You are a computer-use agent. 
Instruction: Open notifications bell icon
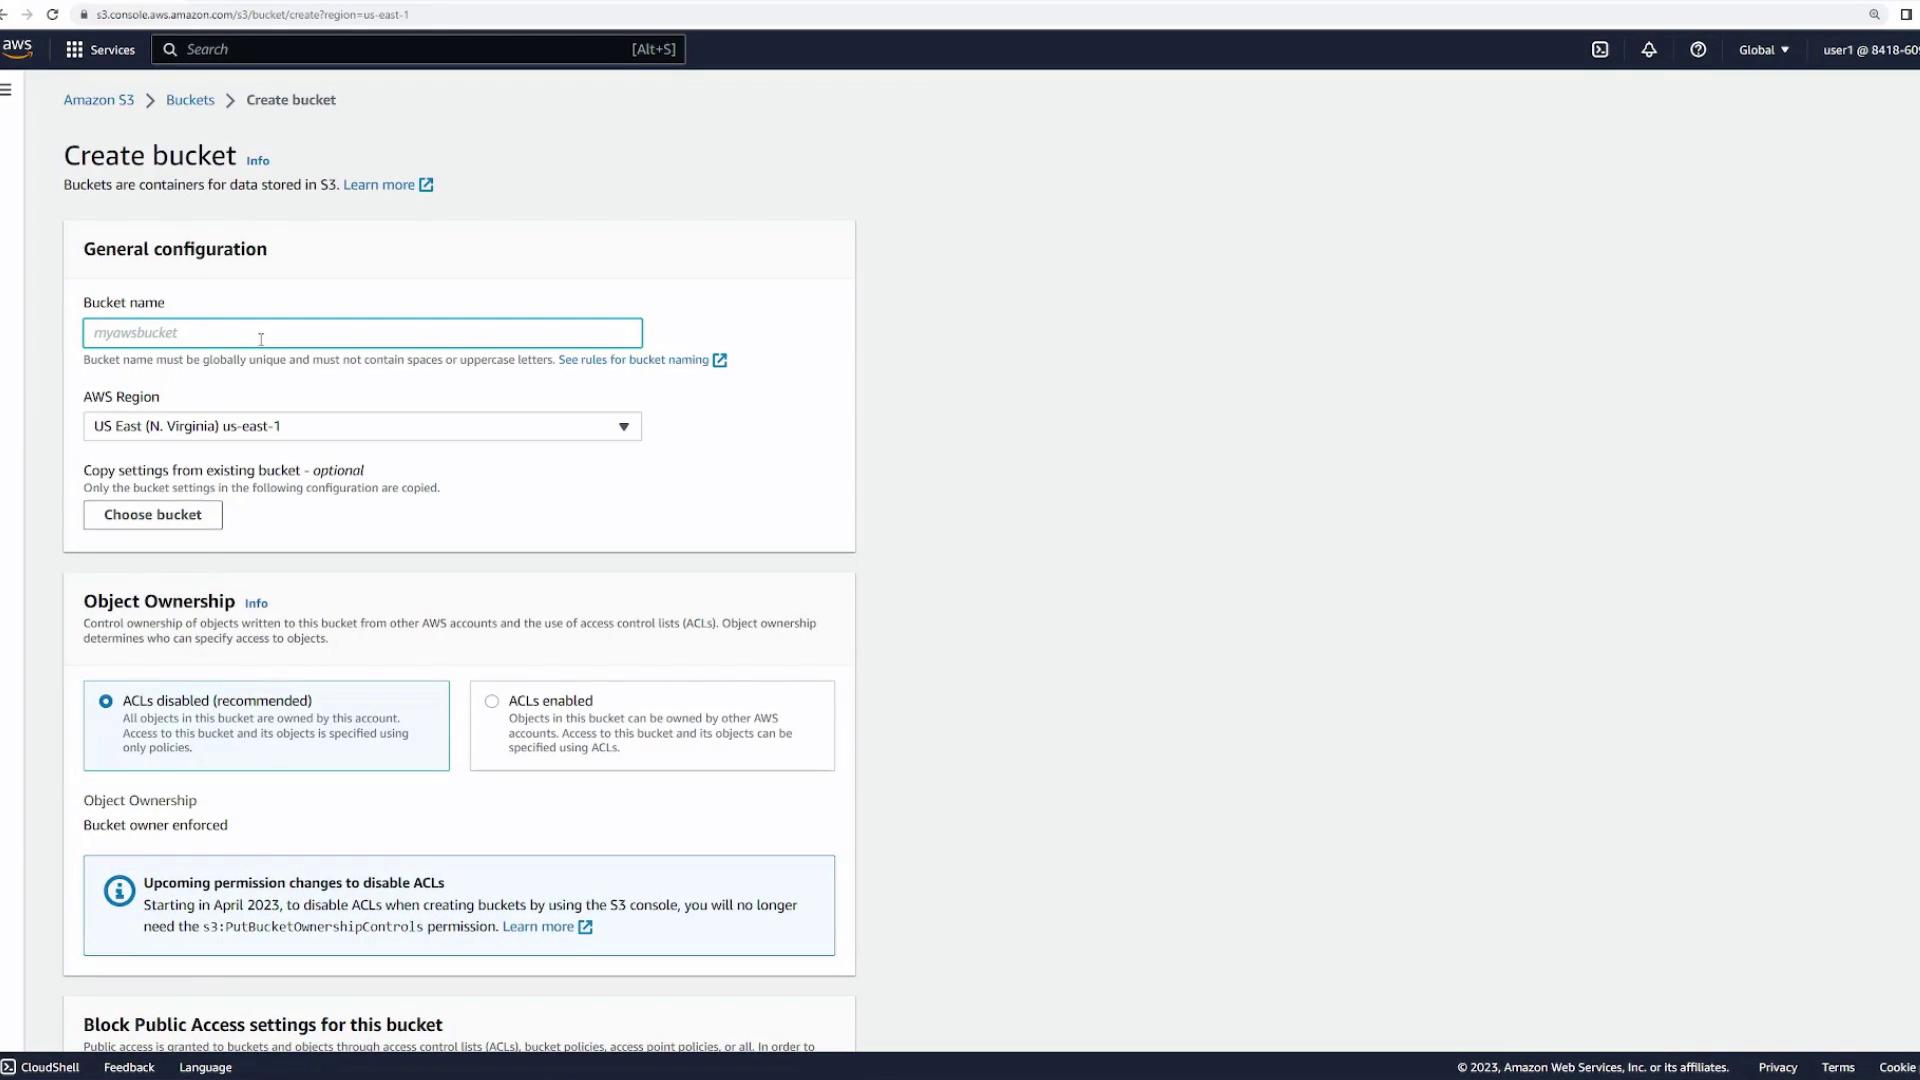pyautogui.click(x=1649, y=50)
